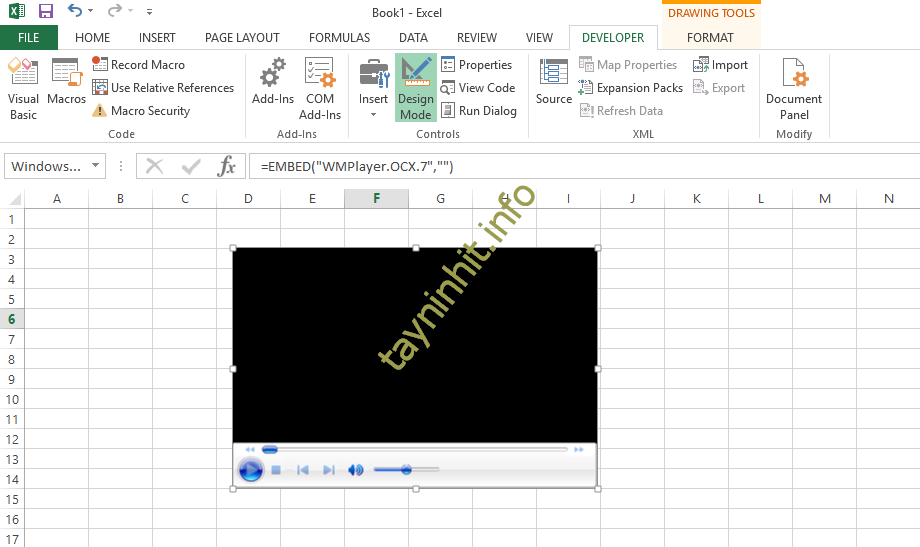This screenshot has height=547, width=920.
Task: Open the Name Box dropdown arrow
Action: (96, 166)
